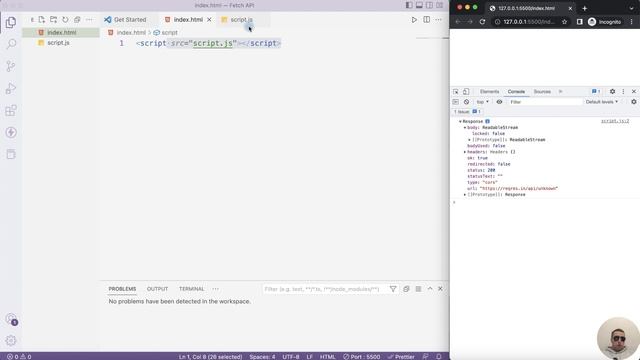This screenshot has height=360, width=640.
Task: Toggle primary sidebar layout icon in title bar
Action: pyautogui.click(x=409, y=5)
